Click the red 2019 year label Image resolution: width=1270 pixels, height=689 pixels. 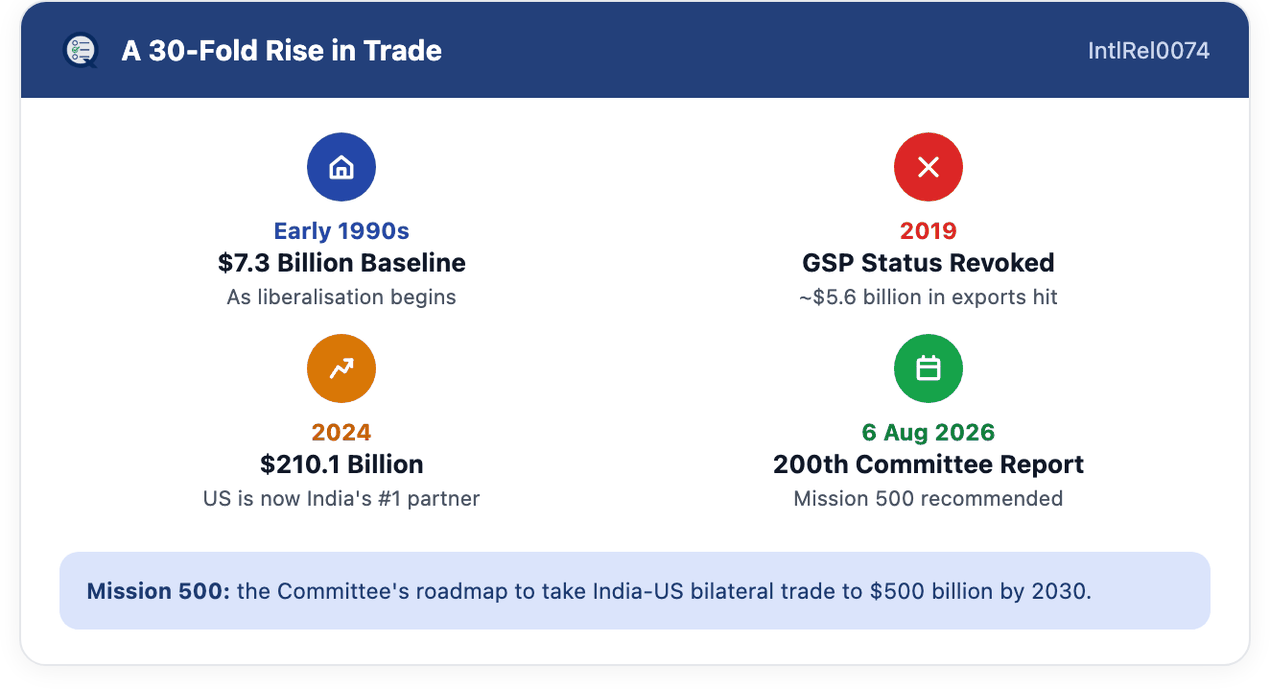(x=928, y=231)
